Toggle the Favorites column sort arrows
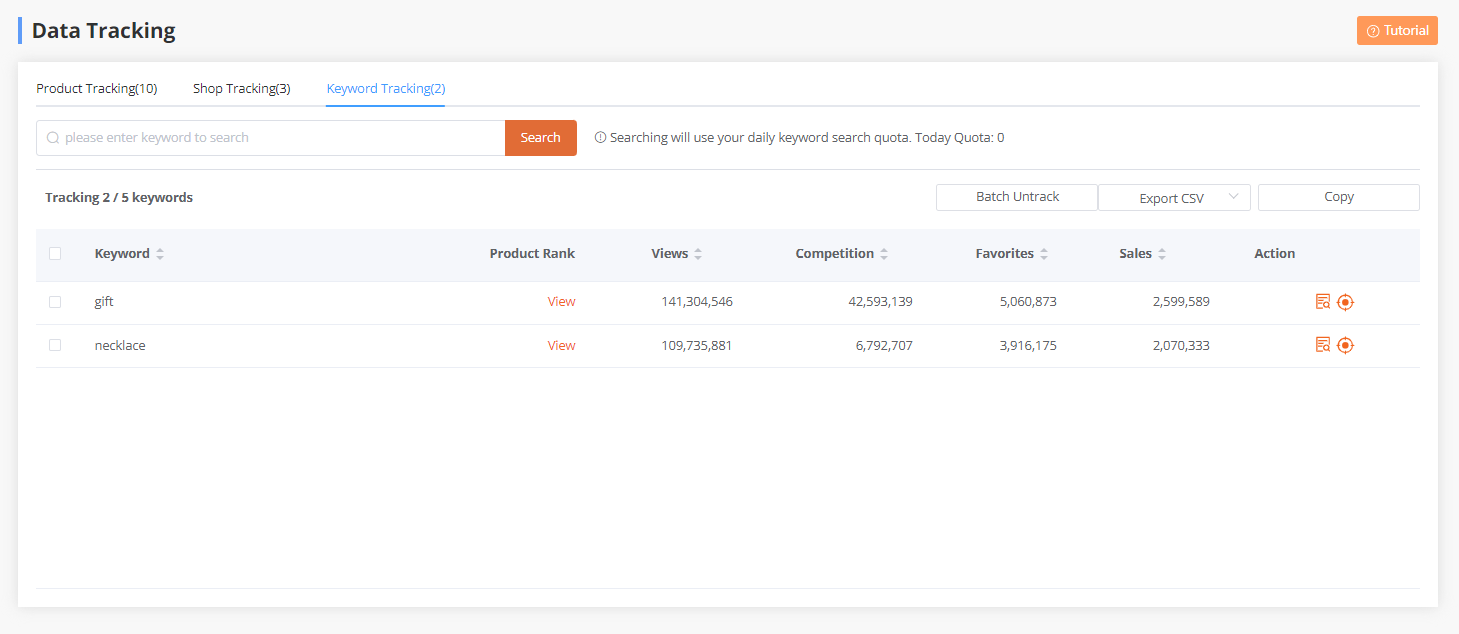This screenshot has height=634, width=1459. click(1045, 253)
